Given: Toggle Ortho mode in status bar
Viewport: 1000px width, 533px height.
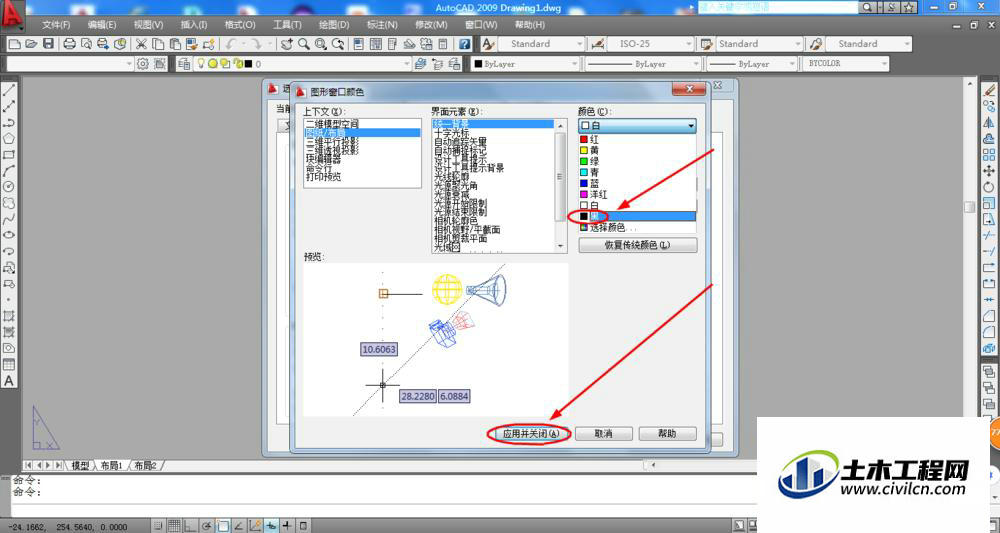Looking at the screenshot, I should pyautogui.click(x=190, y=526).
